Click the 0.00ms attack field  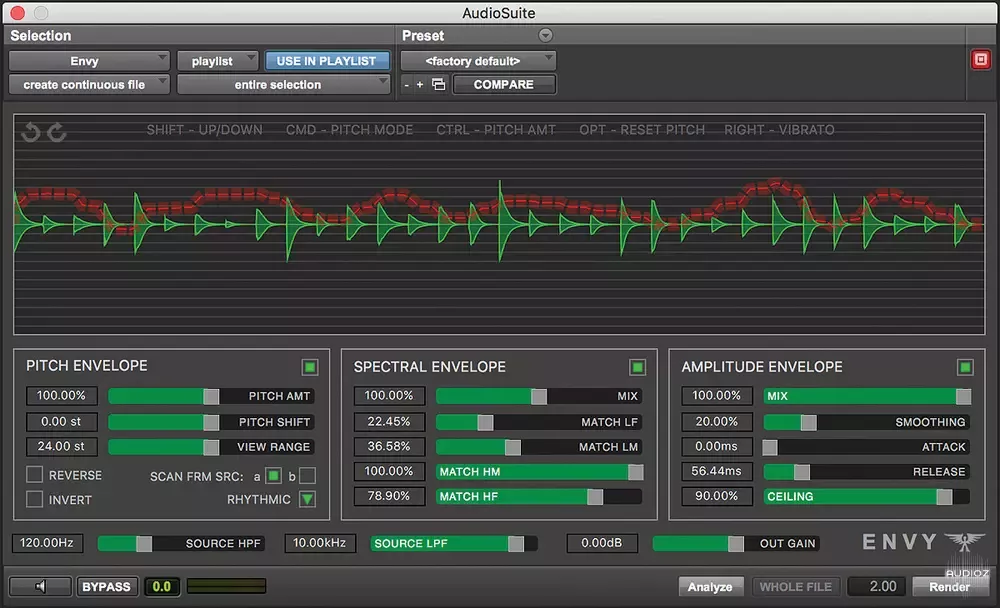pos(717,447)
